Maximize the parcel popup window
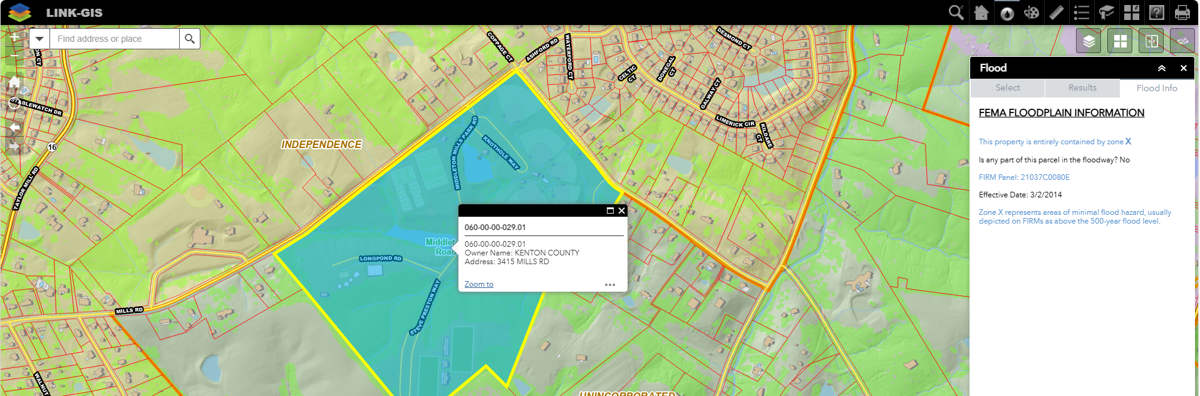This screenshot has width=1200, height=396. point(610,211)
